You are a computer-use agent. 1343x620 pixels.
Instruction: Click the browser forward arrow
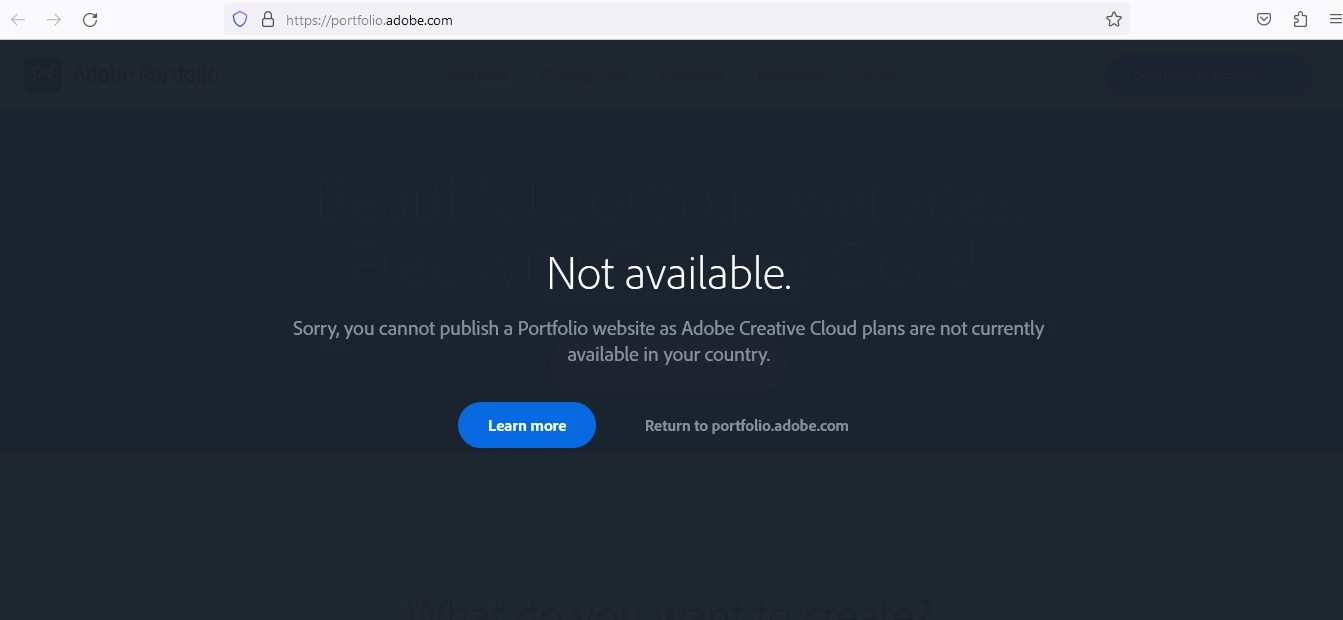tap(54, 19)
